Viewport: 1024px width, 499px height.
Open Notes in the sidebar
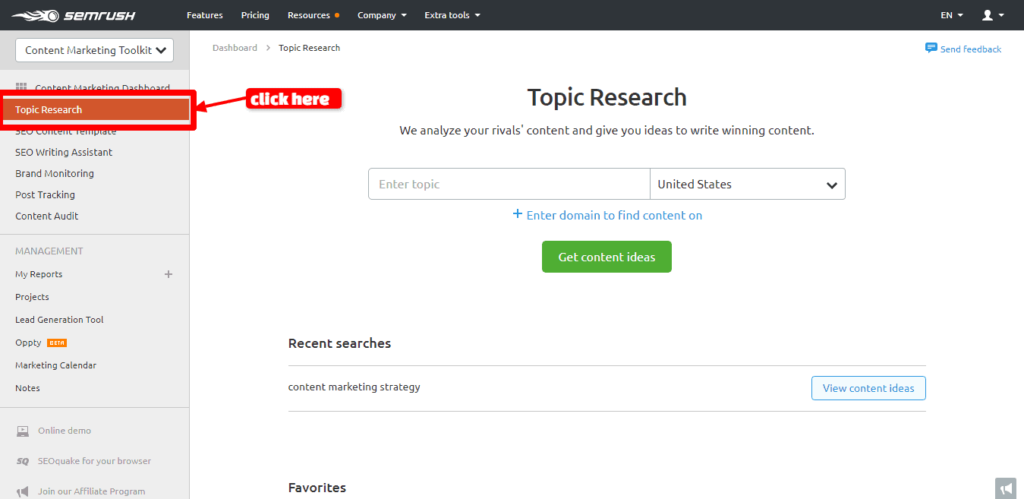pos(27,388)
